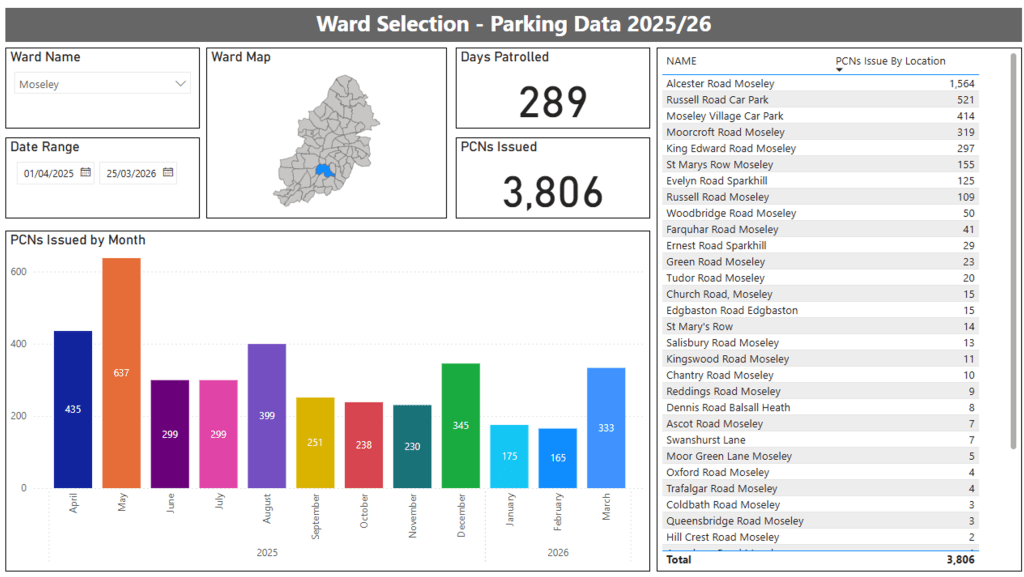Screen dimensions: 1024x577
Task: Sort table by NAME column header
Action: click(681, 61)
